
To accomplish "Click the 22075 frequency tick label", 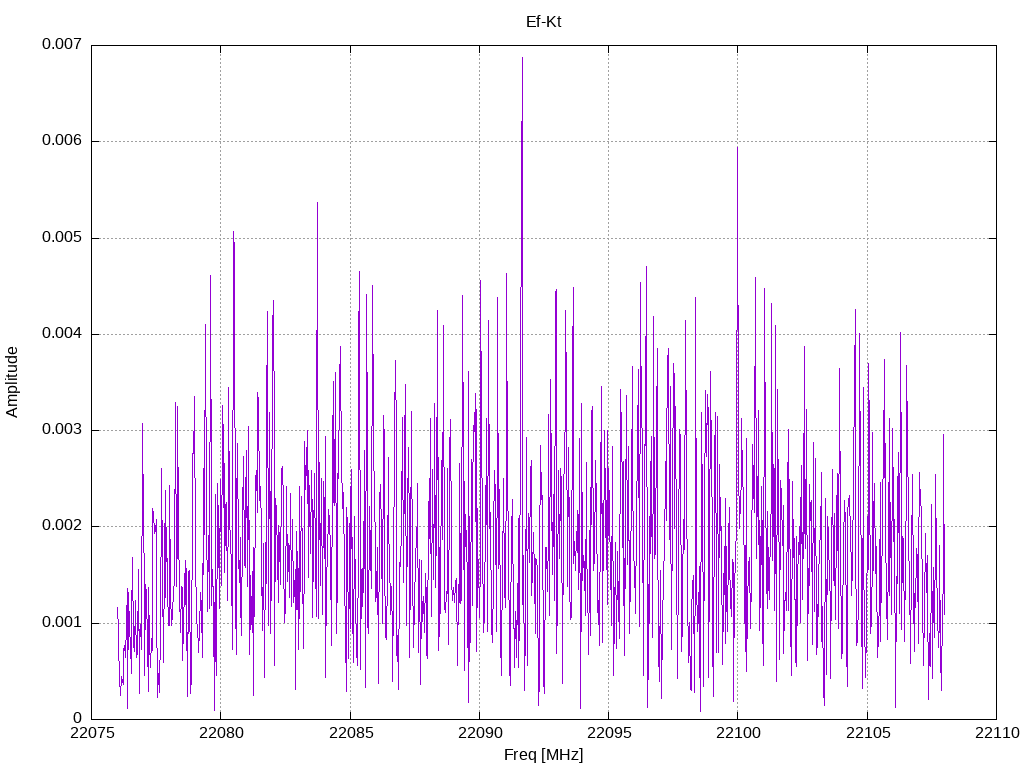I will 91,735.
